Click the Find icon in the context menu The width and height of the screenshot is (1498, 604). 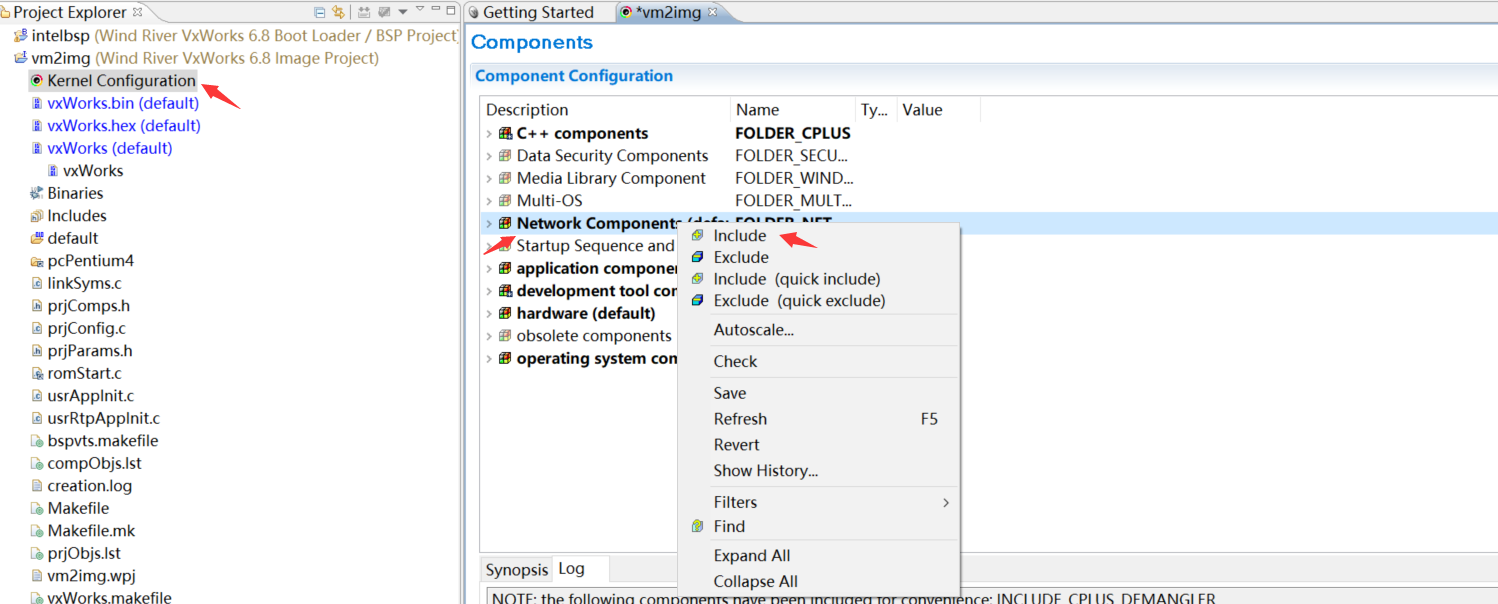(697, 526)
